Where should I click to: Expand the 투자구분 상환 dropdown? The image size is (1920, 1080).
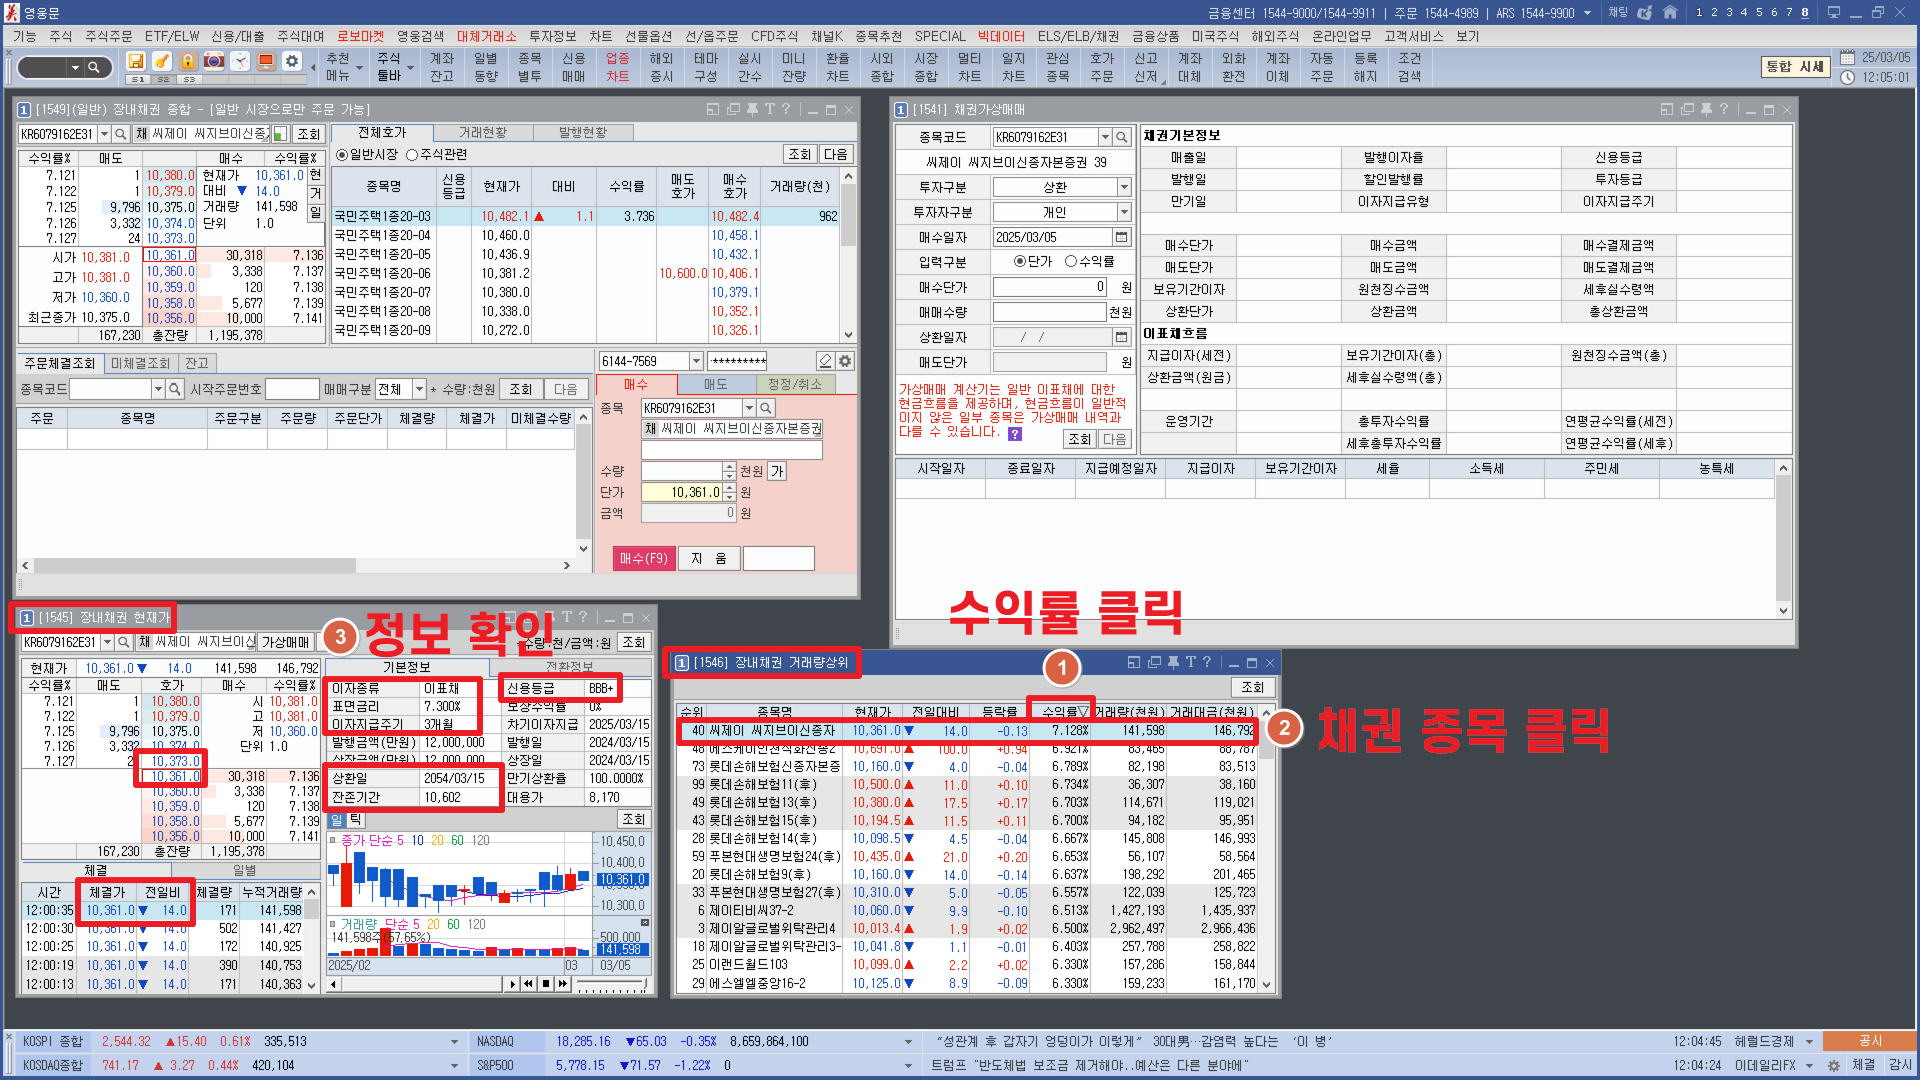[1124, 187]
